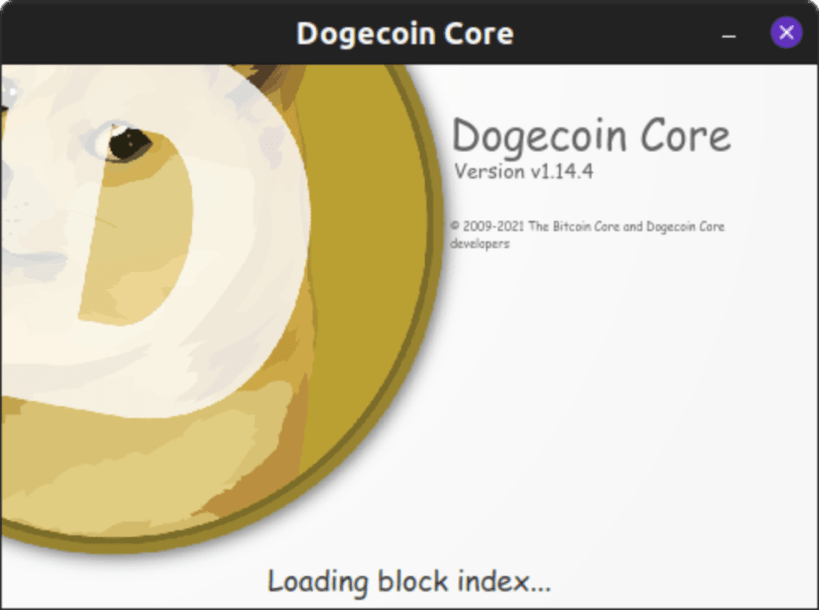819x610 pixels.
Task: Click the large Dogecoin Core splash heading
Action: (x=591, y=136)
